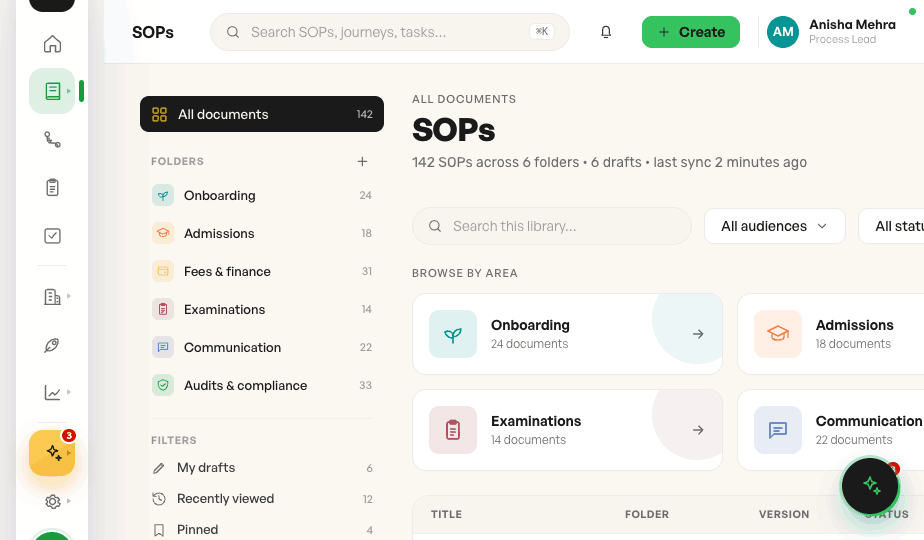Open the floating AI assistant button

click(870, 486)
